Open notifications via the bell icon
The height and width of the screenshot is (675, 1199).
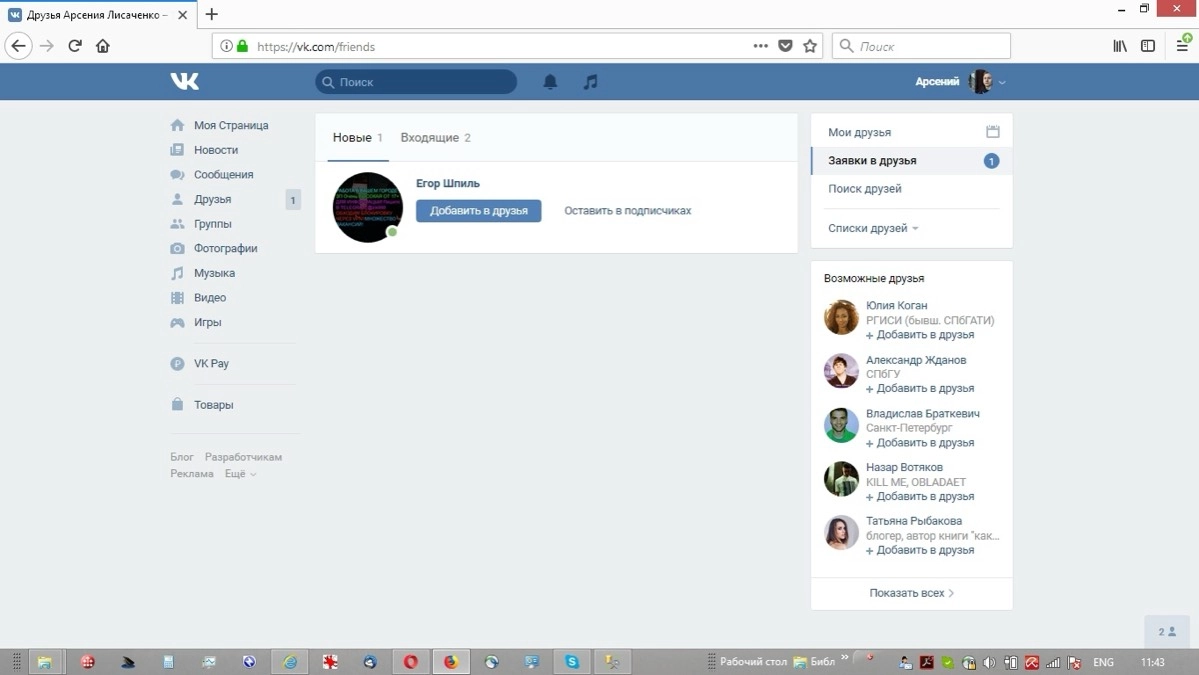click(x=549, y=81)
